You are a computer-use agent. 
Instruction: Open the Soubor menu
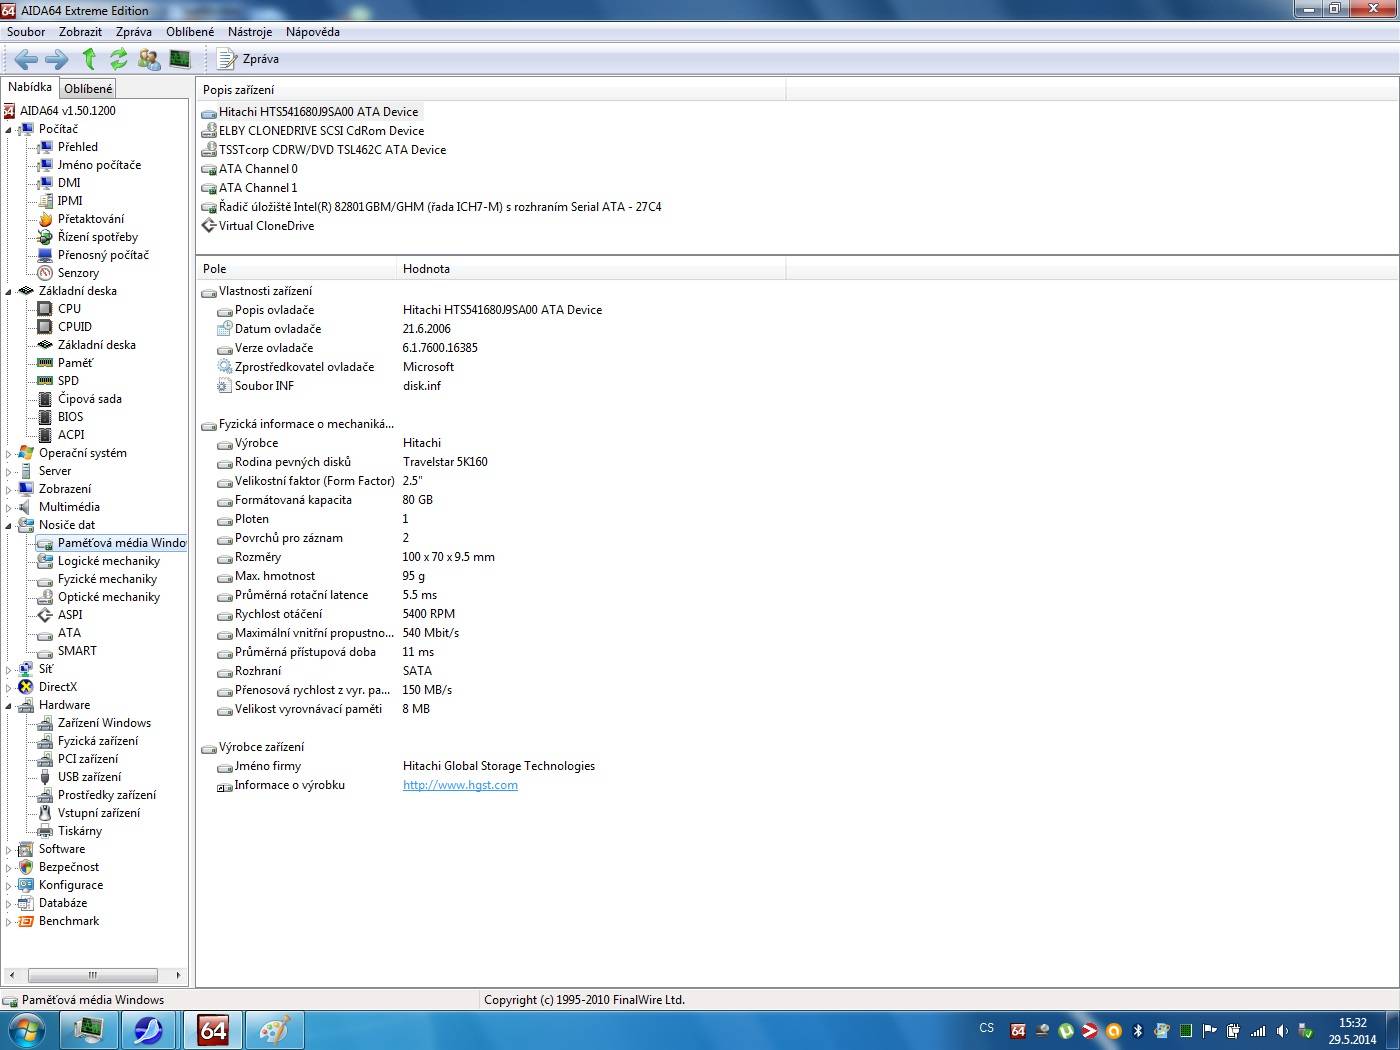pyautogui.click(x=26, y=32)
